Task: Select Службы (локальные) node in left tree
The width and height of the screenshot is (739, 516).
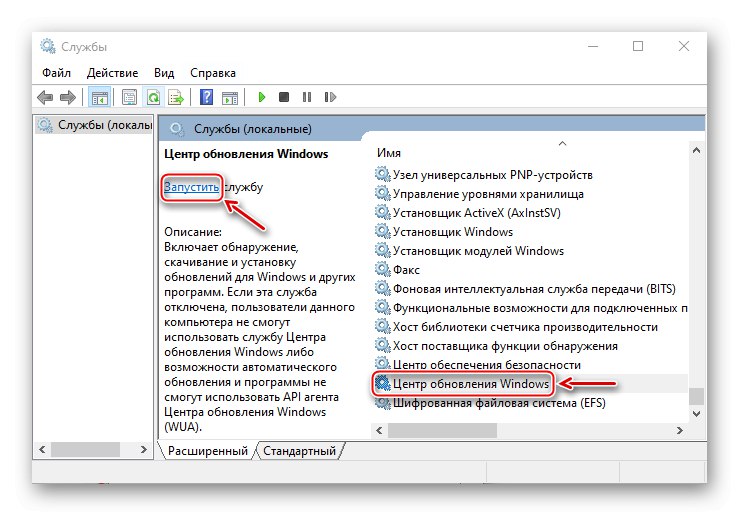Action: coord(95,125)
